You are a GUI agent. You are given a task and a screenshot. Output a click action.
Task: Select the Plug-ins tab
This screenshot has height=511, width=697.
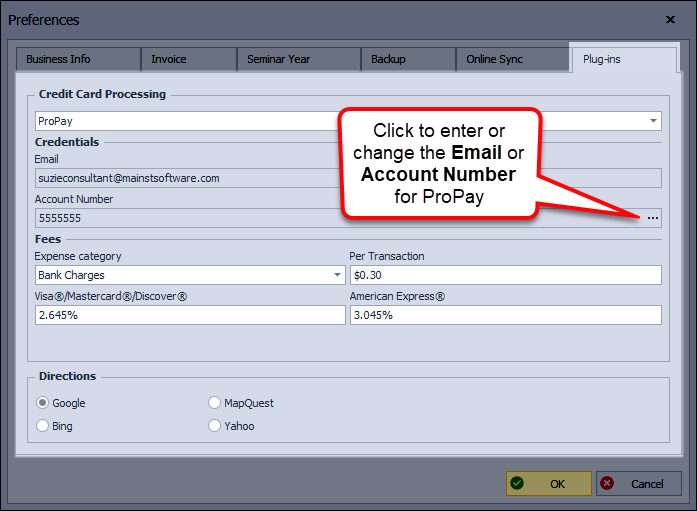(623, 58)
